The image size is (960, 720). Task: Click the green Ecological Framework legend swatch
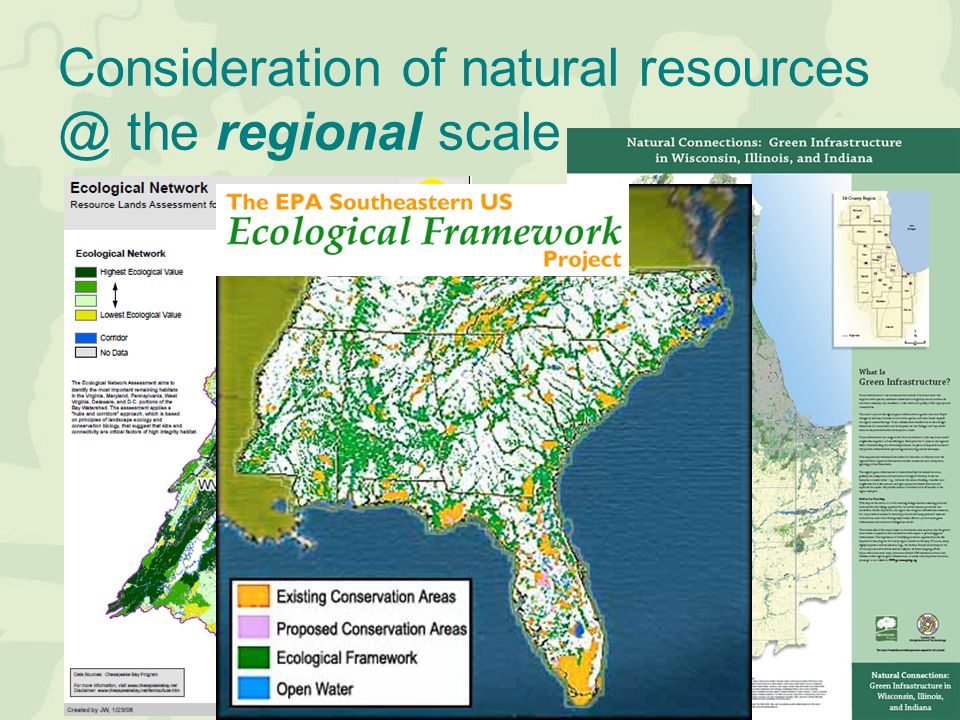[x=253, y=658]
